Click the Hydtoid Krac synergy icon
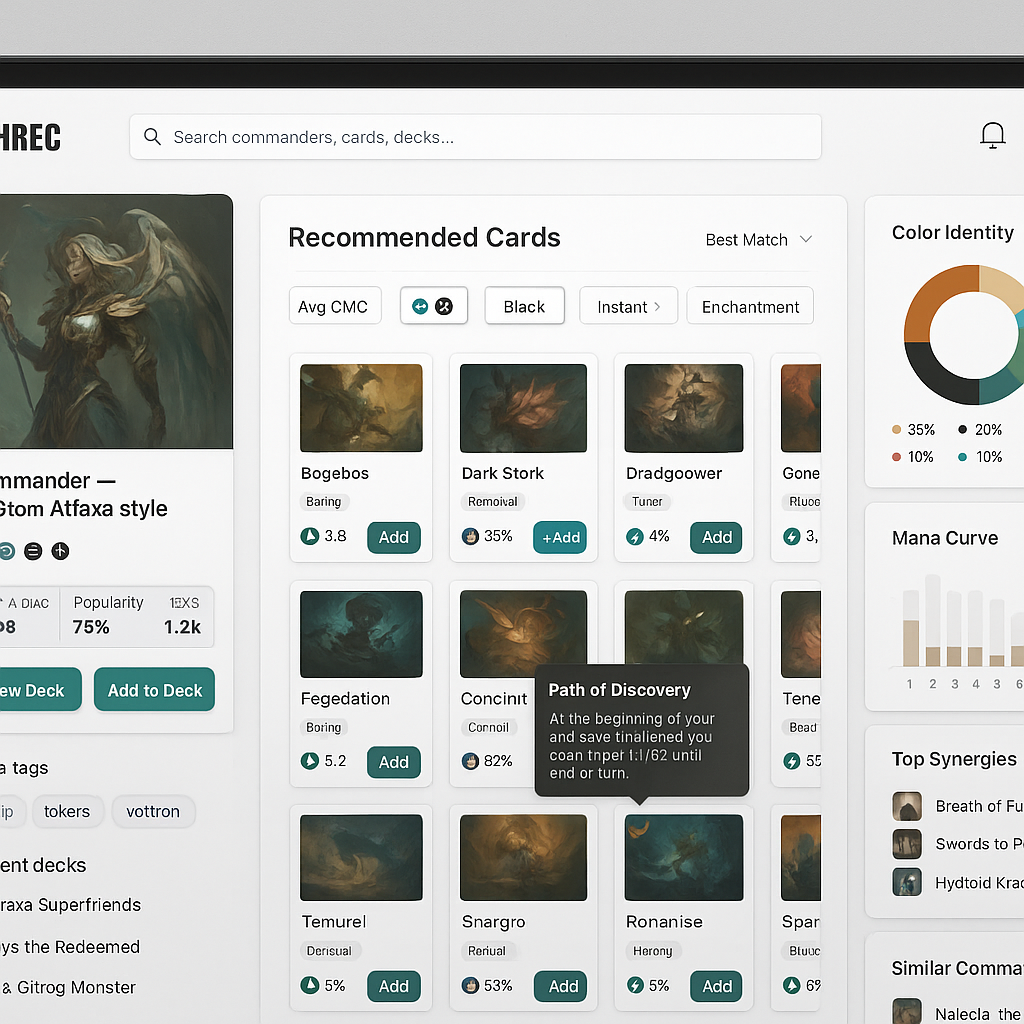The image size is (1024, 1024). coord(907,882)
